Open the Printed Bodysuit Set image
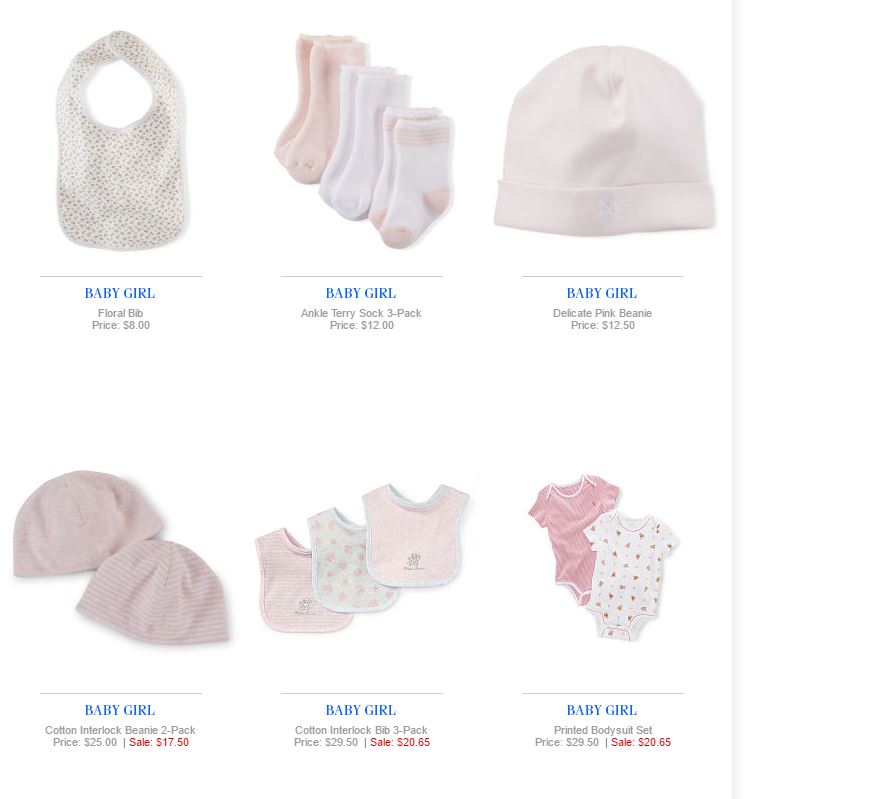This screenshot has height=799, width=892. (x=603, y=557)
